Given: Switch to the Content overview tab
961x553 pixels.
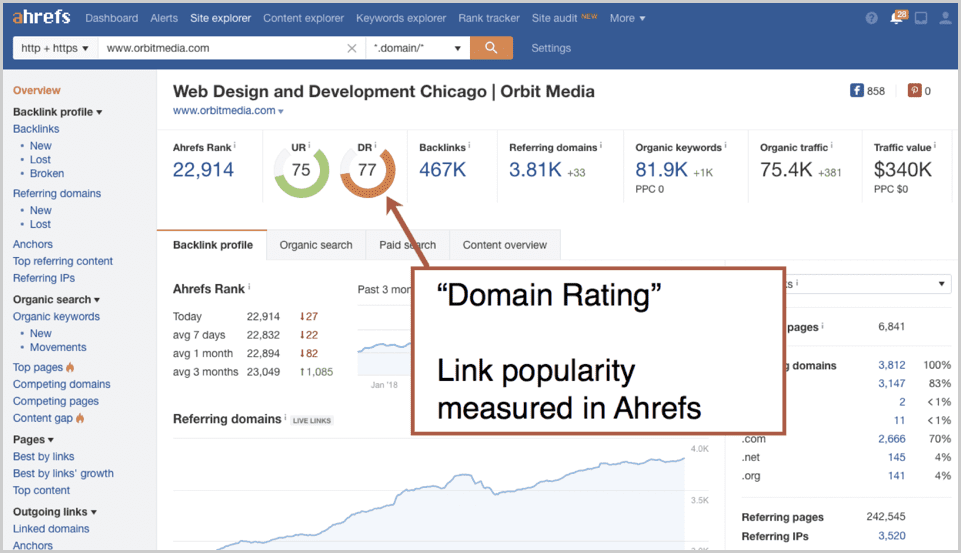Looking at the screenshot, I should 504,245.
